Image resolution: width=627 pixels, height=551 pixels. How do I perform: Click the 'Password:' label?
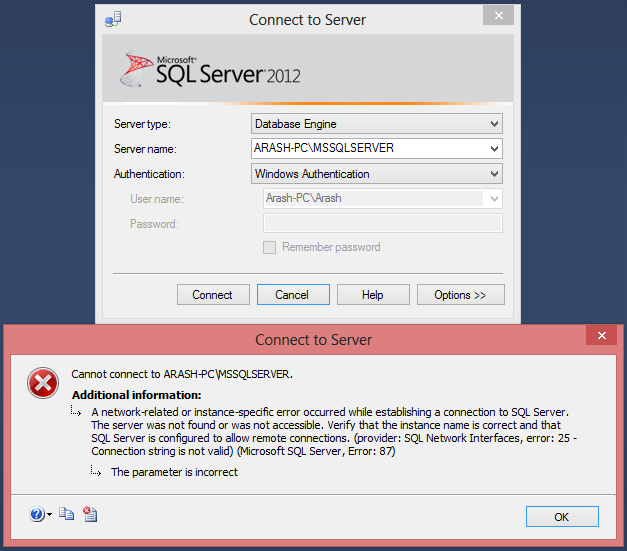154,224
